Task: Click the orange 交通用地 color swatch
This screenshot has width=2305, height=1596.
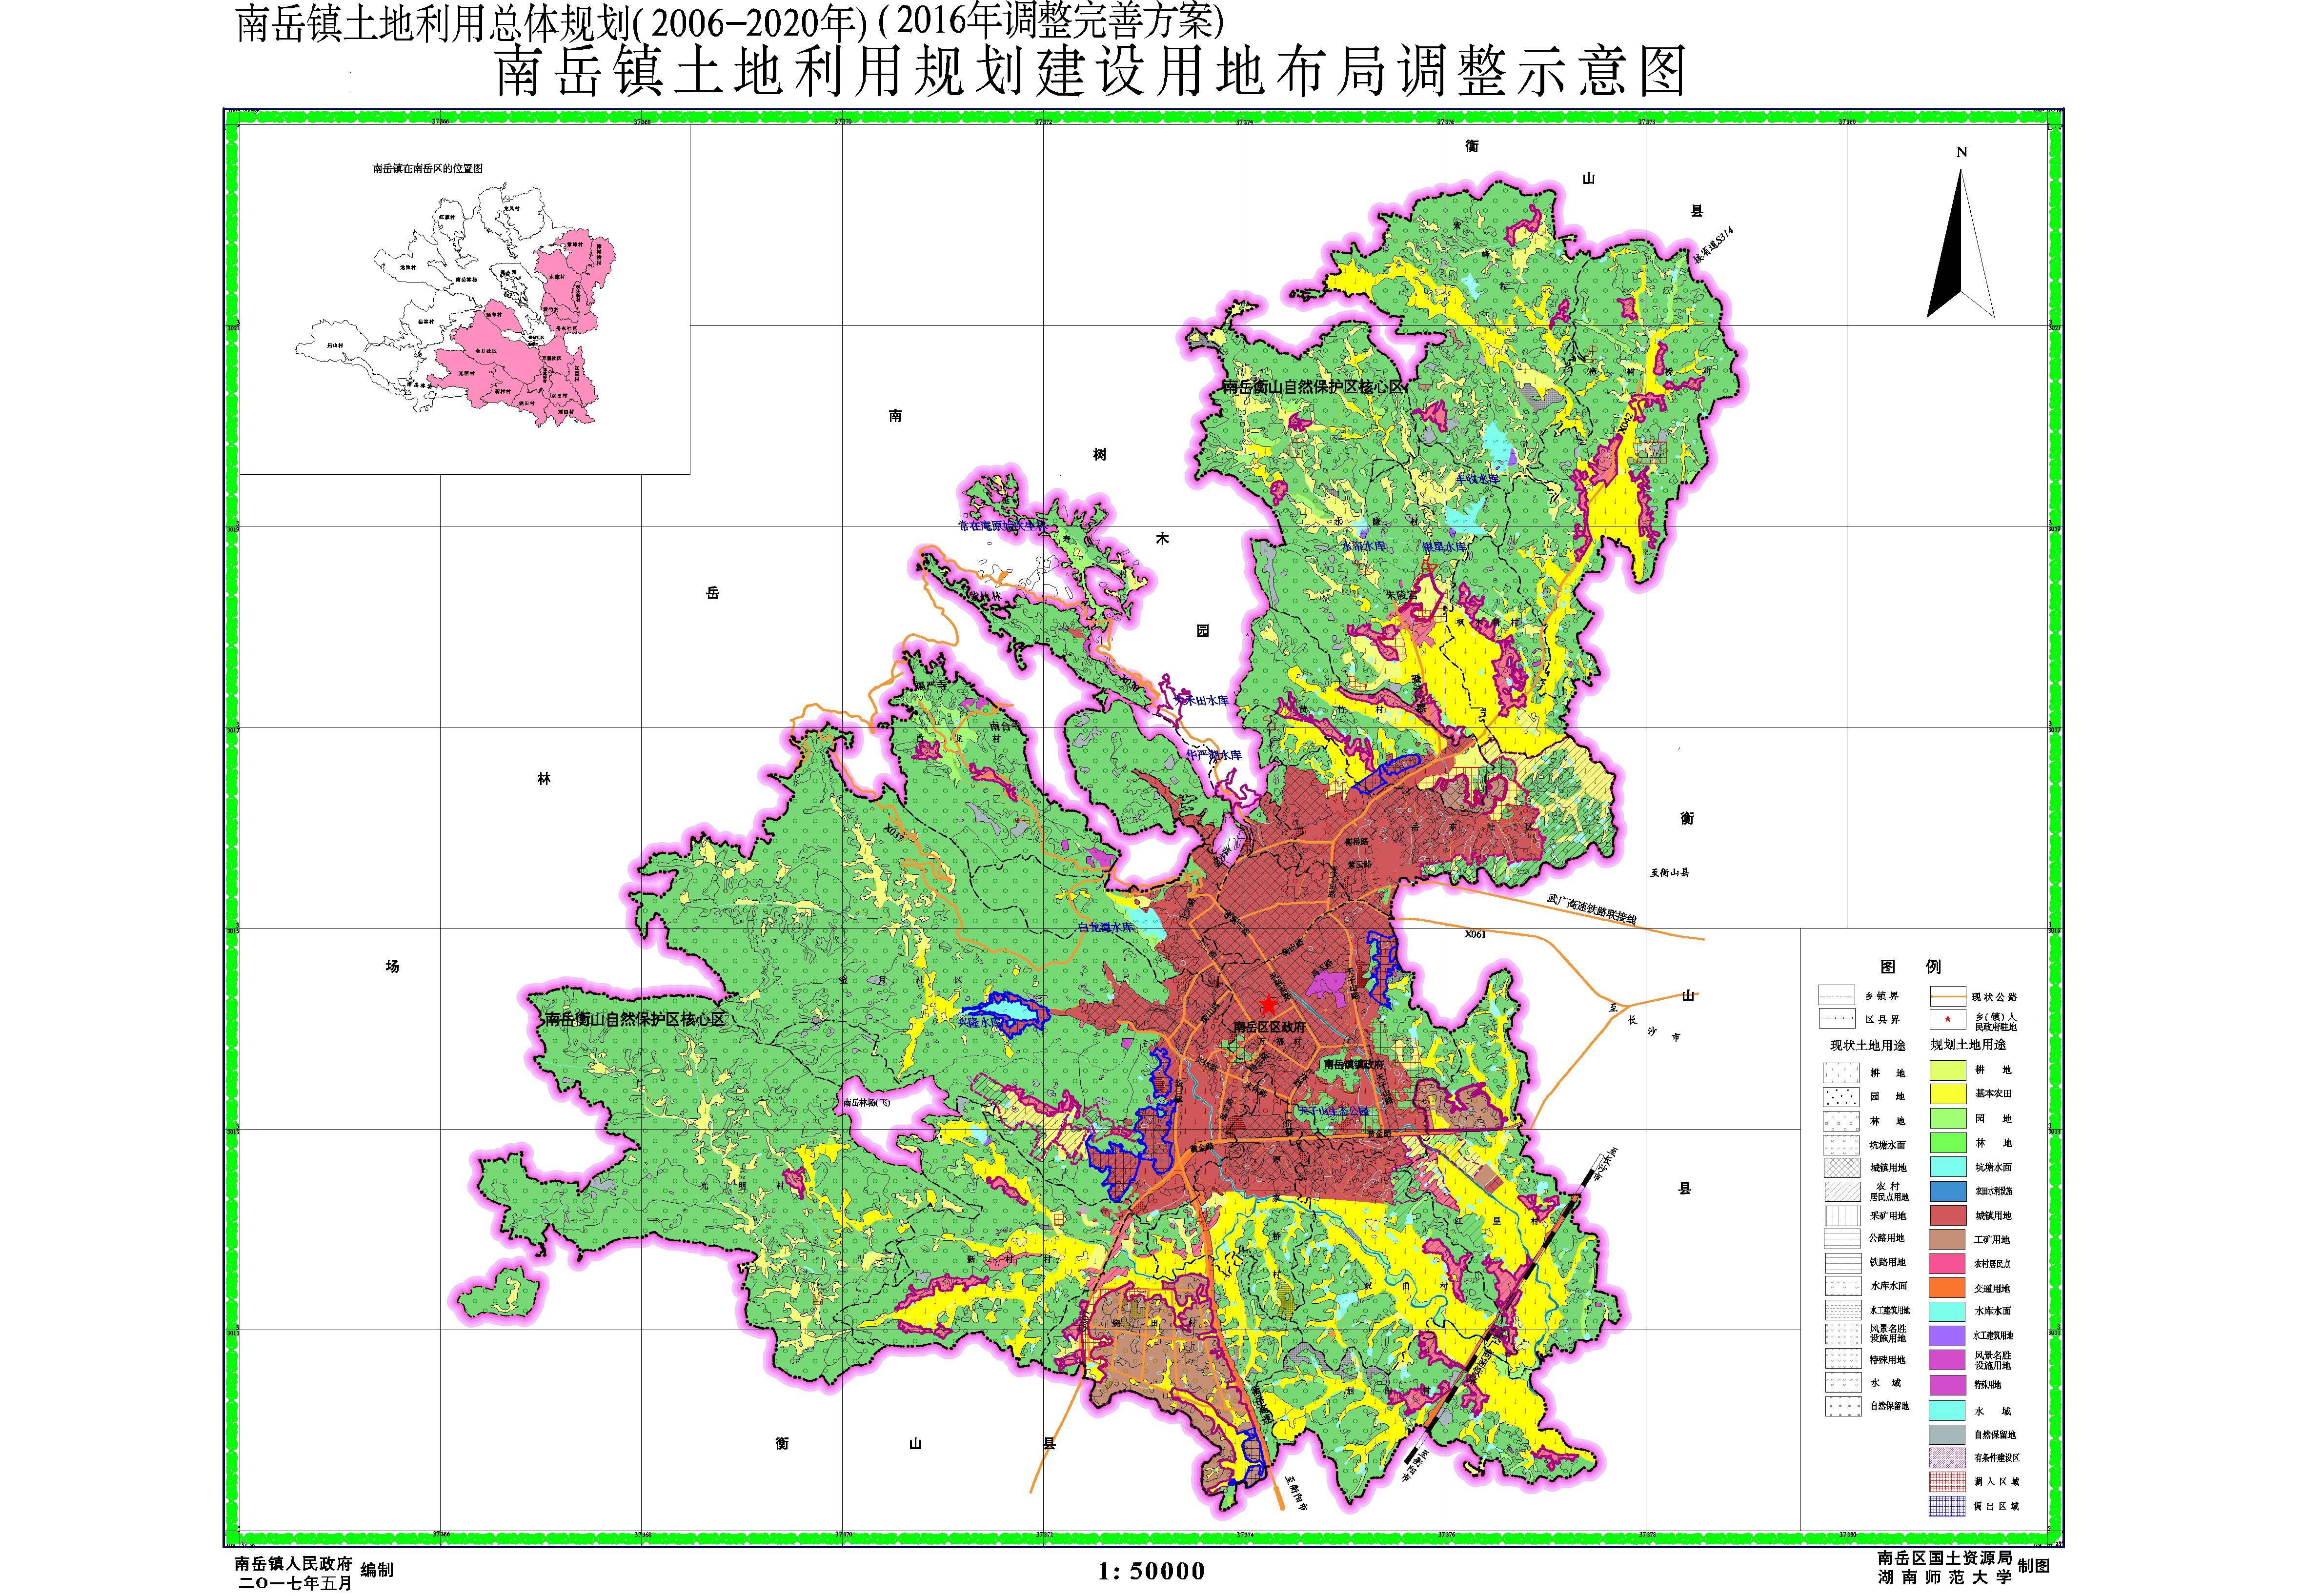Action: tap(1947, 1288)
